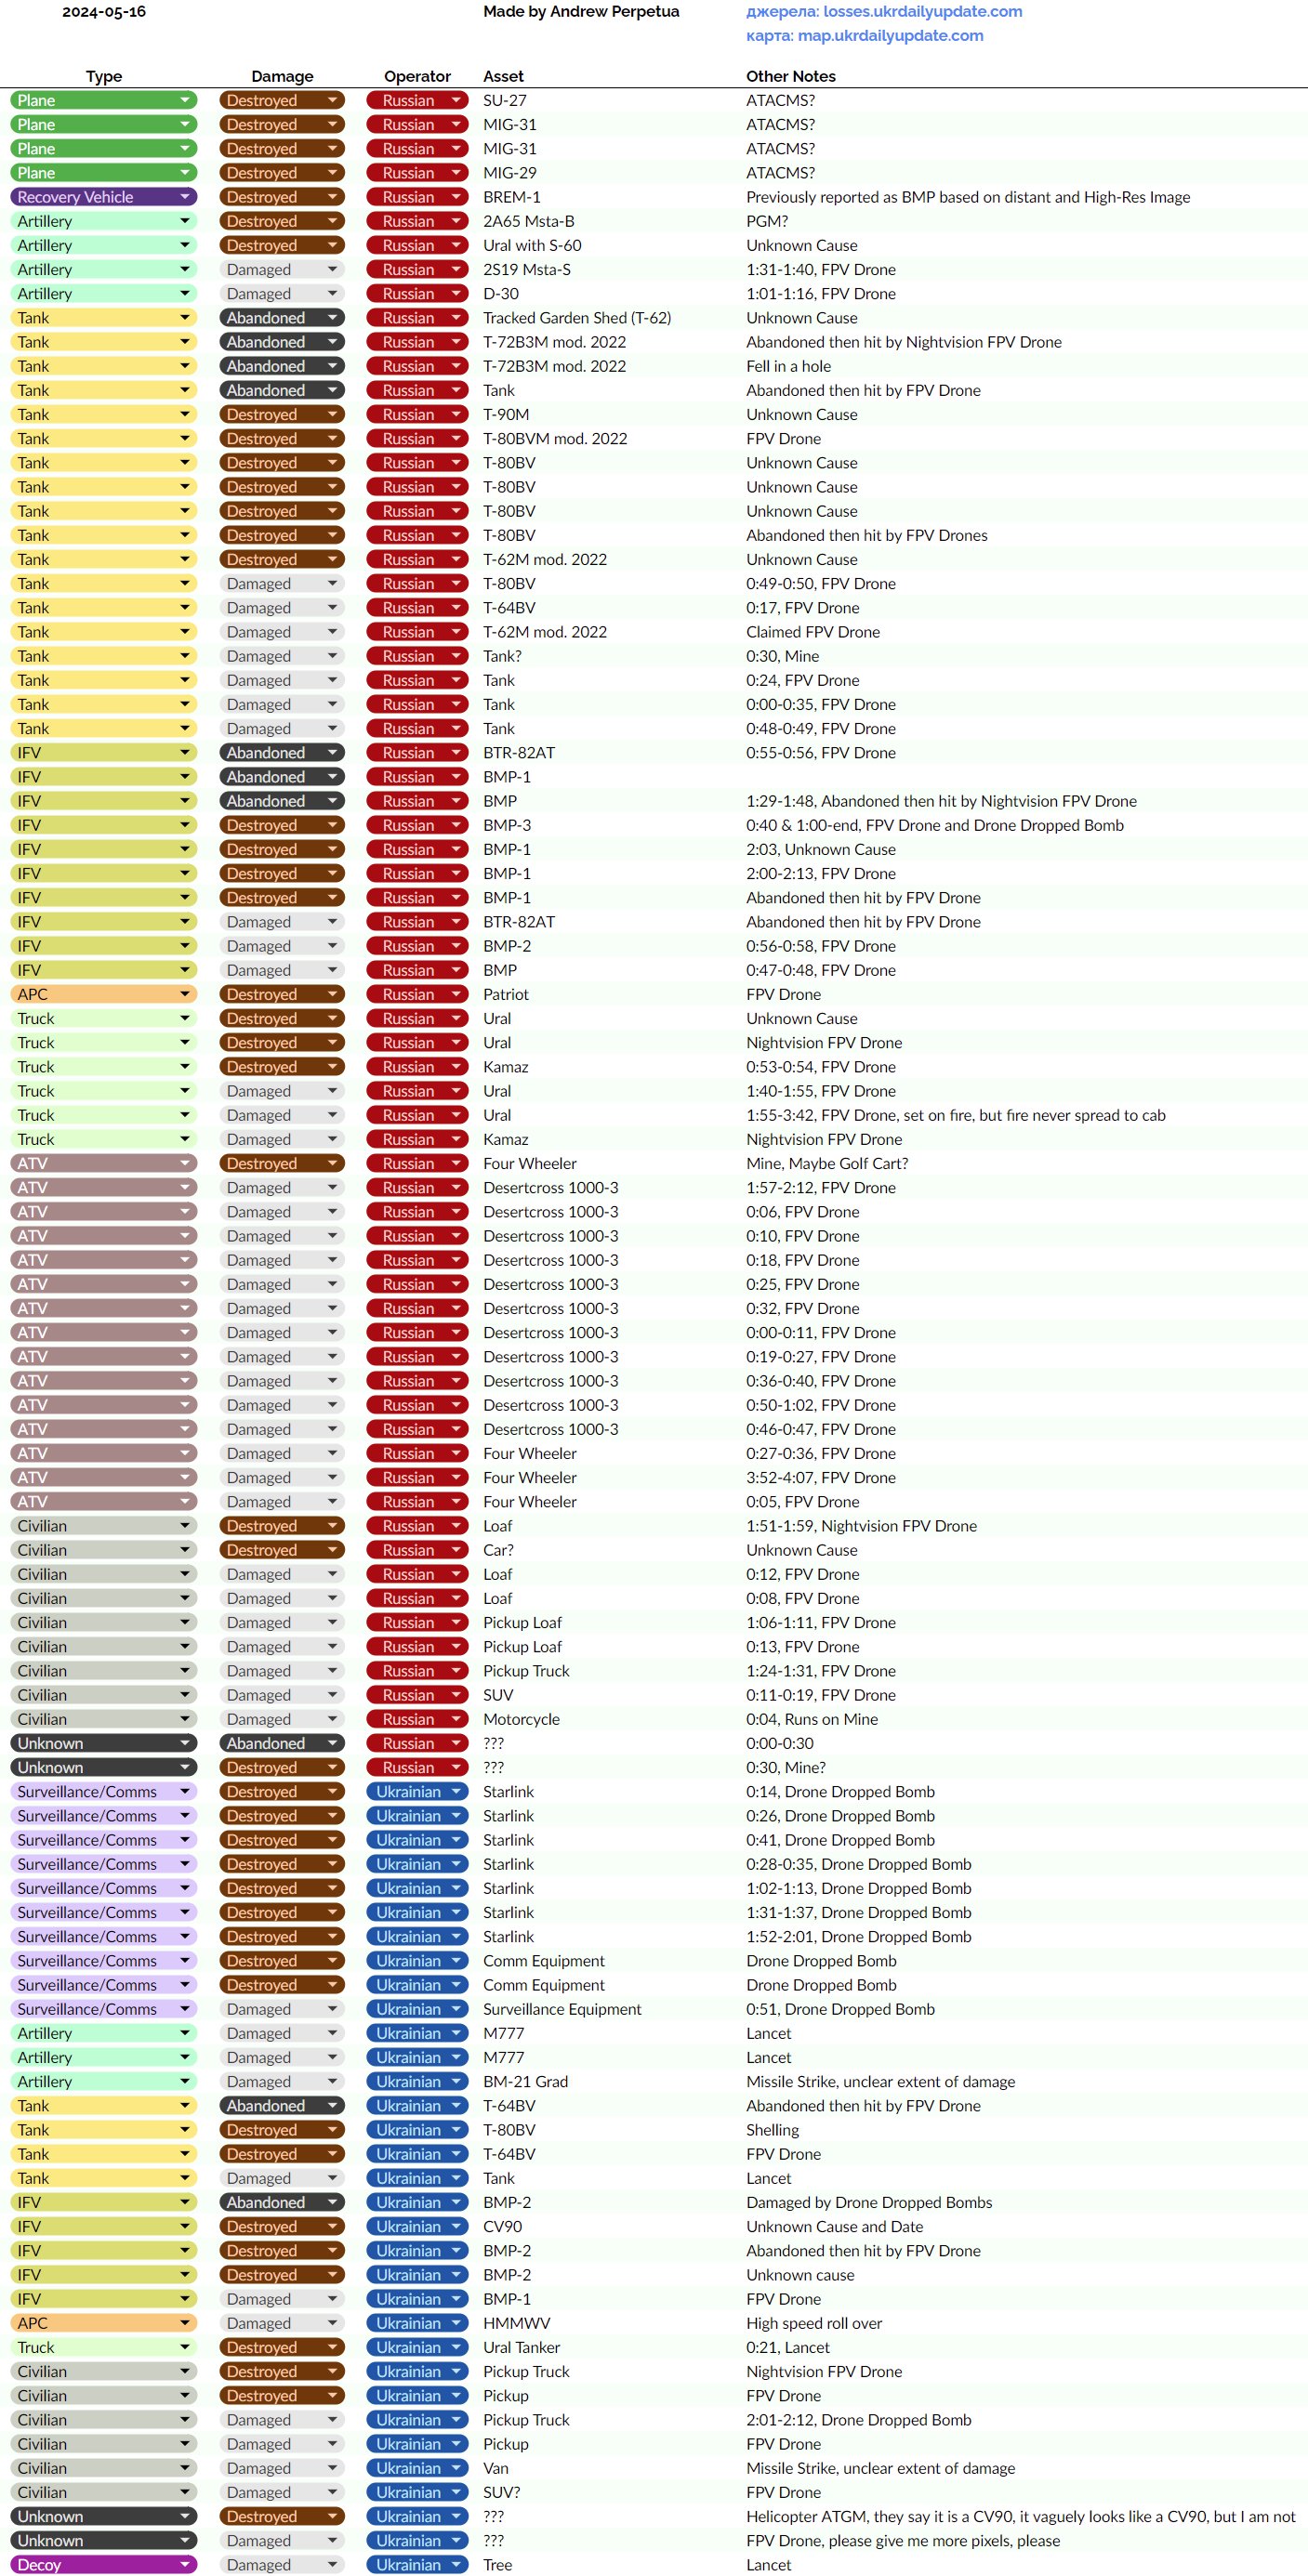
Task: Select the Other Notes column header
Action: 791,76
